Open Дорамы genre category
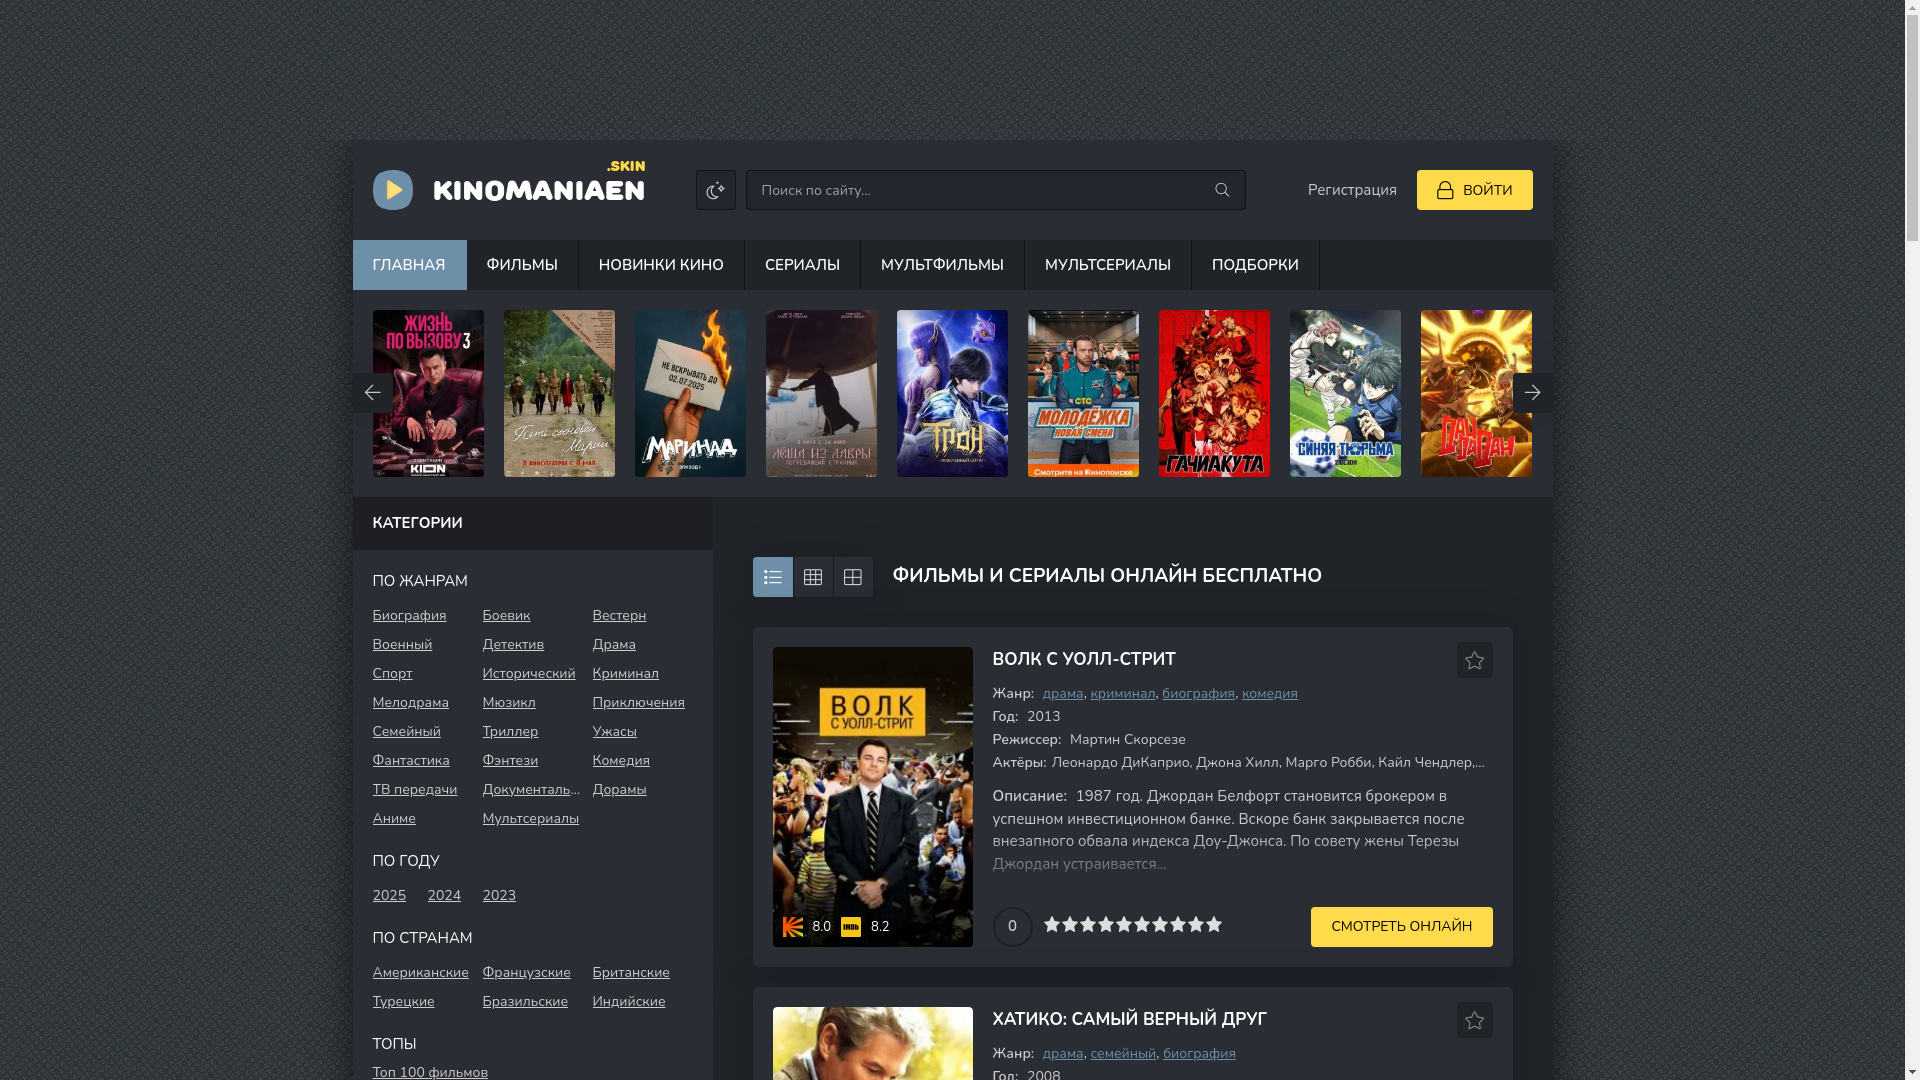 coord(619,790)
